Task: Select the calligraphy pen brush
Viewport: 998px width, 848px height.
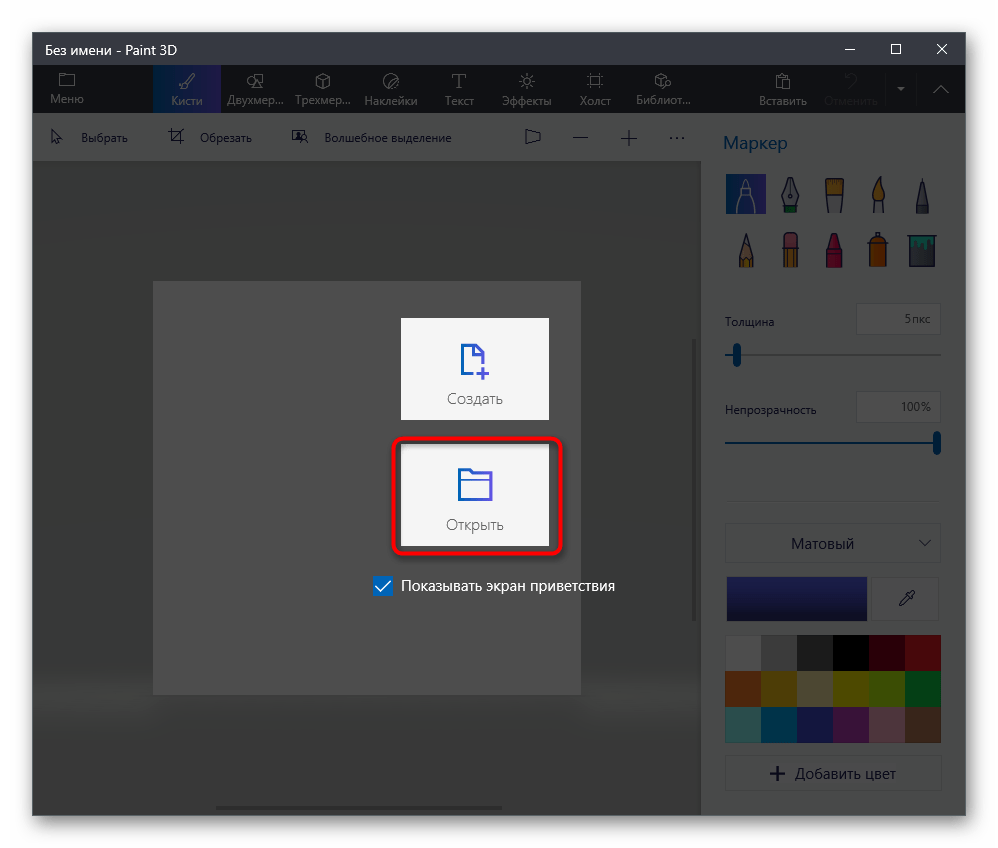Action: (x=790, y=194)
